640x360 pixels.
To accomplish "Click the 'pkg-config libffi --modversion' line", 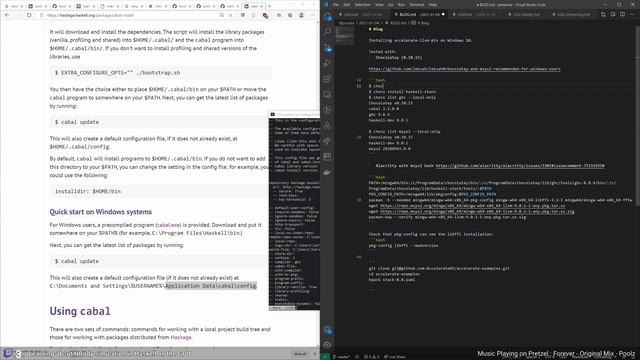I will 403,246.
